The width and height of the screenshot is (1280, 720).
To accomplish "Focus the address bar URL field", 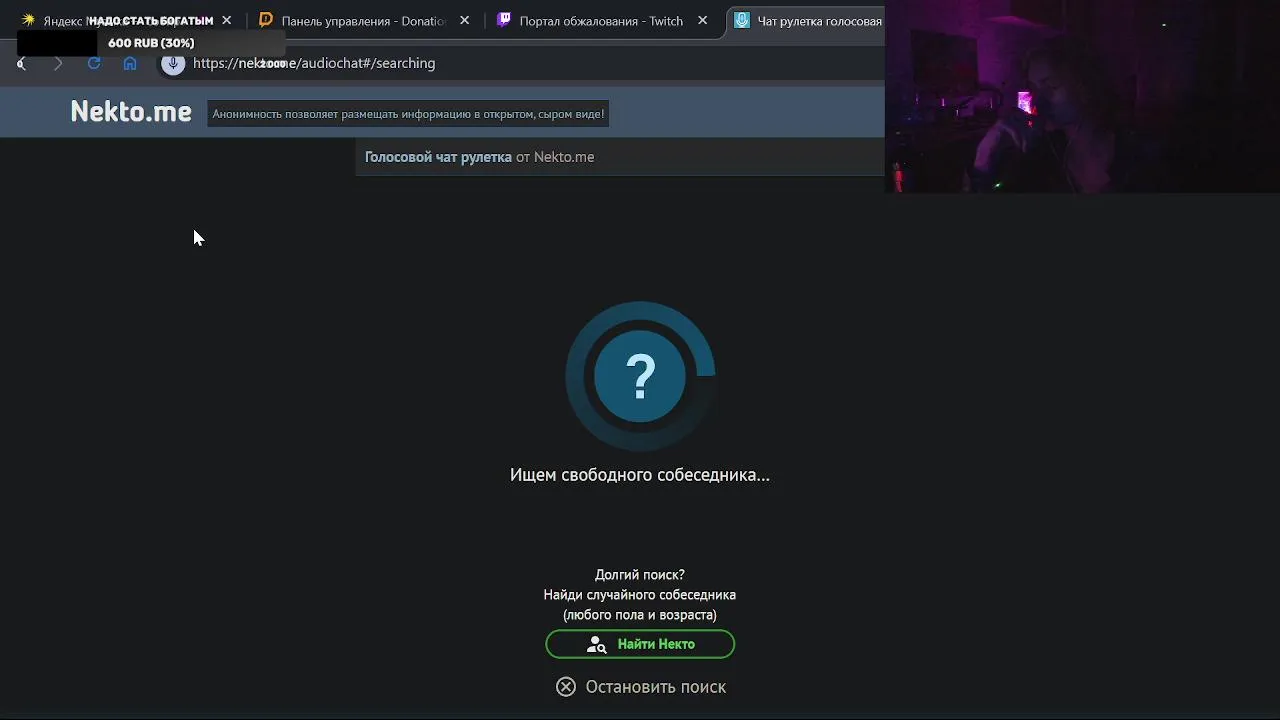I will click(x=520, y=63).
